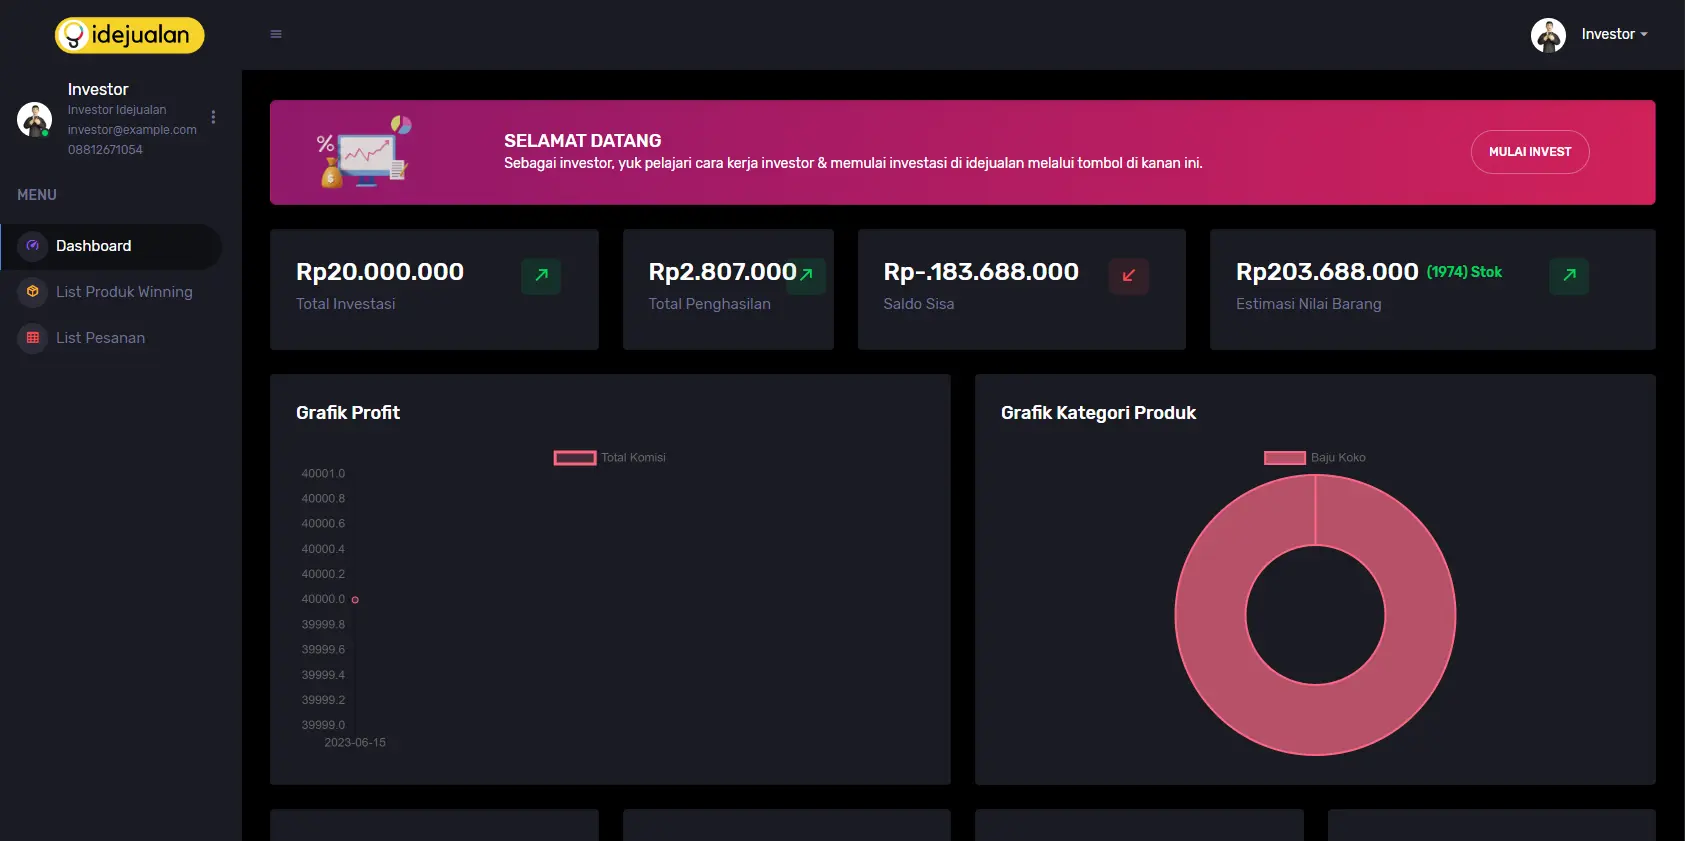The width and height of the screenshot is (1685, 841).
Task: Click the List Pesanan grid icon
Action: 33,338
